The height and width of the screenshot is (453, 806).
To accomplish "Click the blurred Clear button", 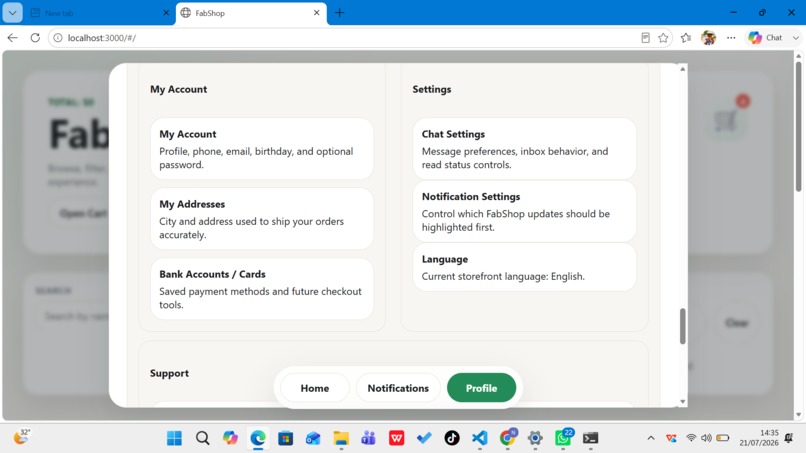I will (x=737, y=323).
